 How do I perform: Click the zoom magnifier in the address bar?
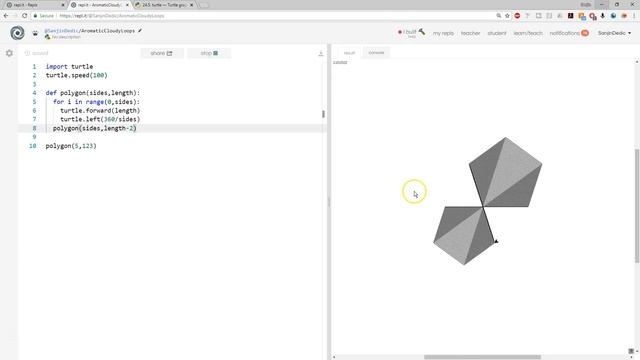pyautogui.click(x=498, y=16)
